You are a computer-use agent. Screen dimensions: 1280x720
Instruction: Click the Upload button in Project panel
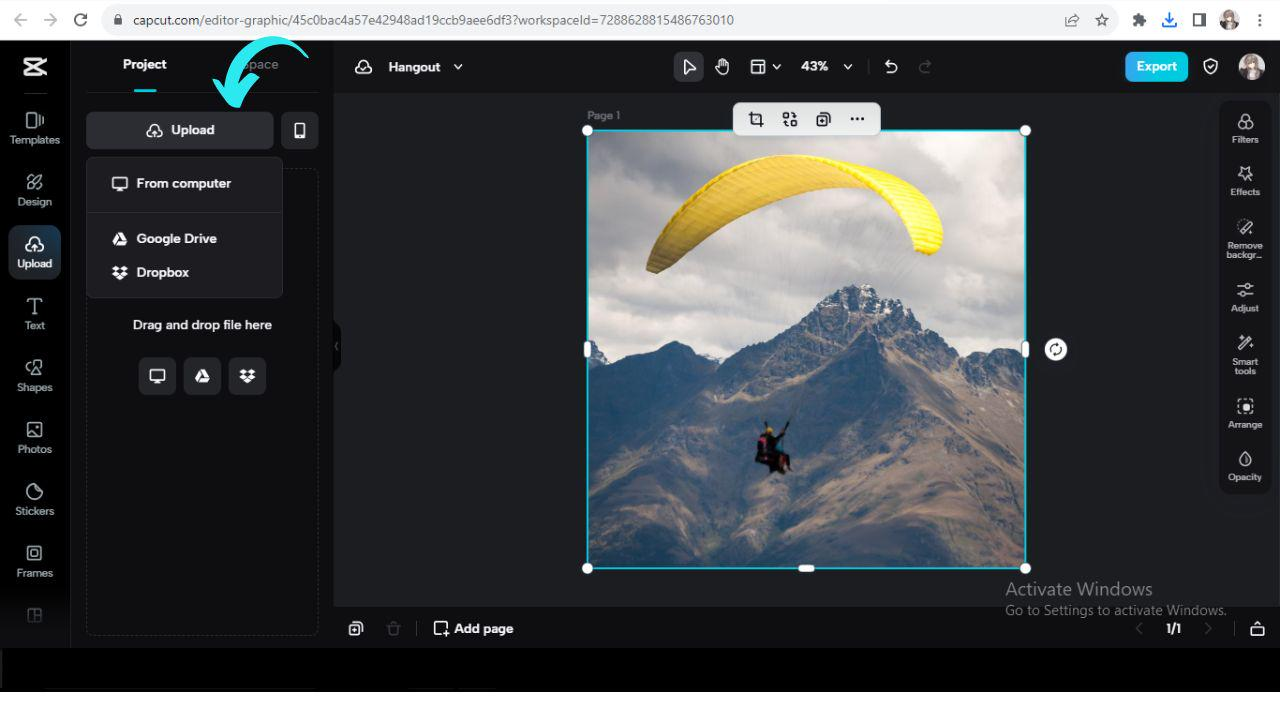179,130
